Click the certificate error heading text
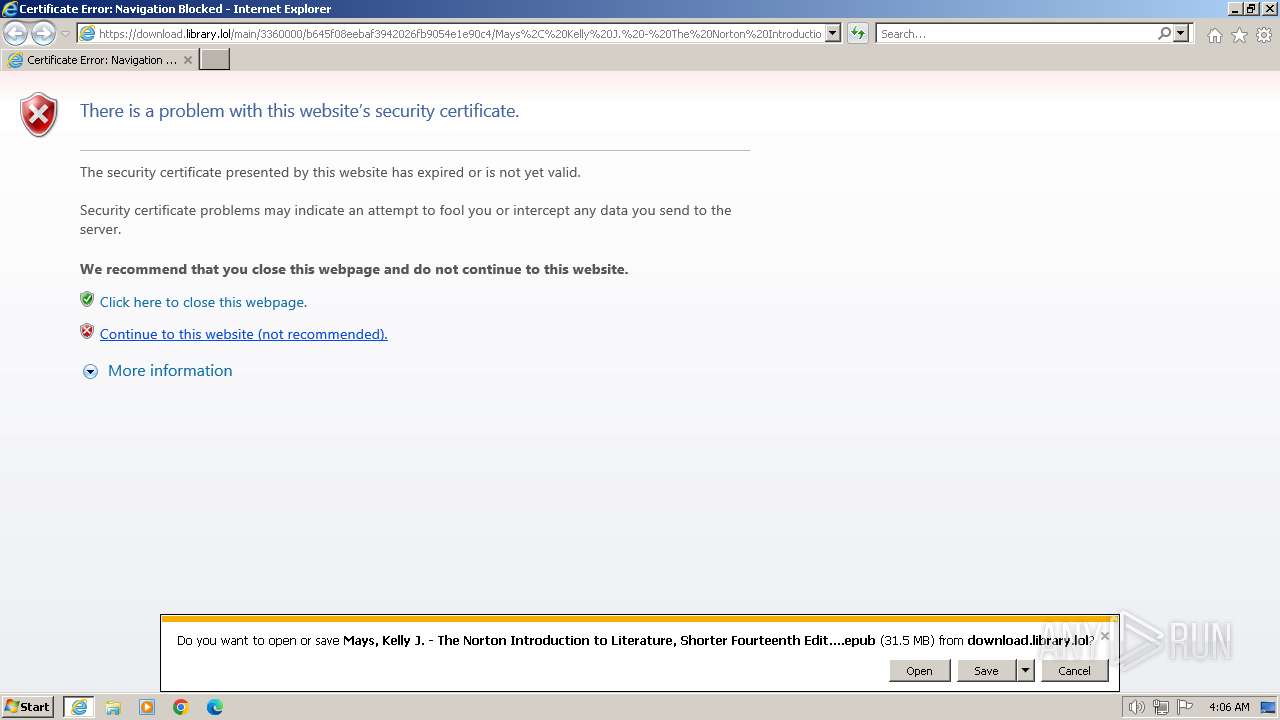The image size is (1280, 720). tap(299, 111)
